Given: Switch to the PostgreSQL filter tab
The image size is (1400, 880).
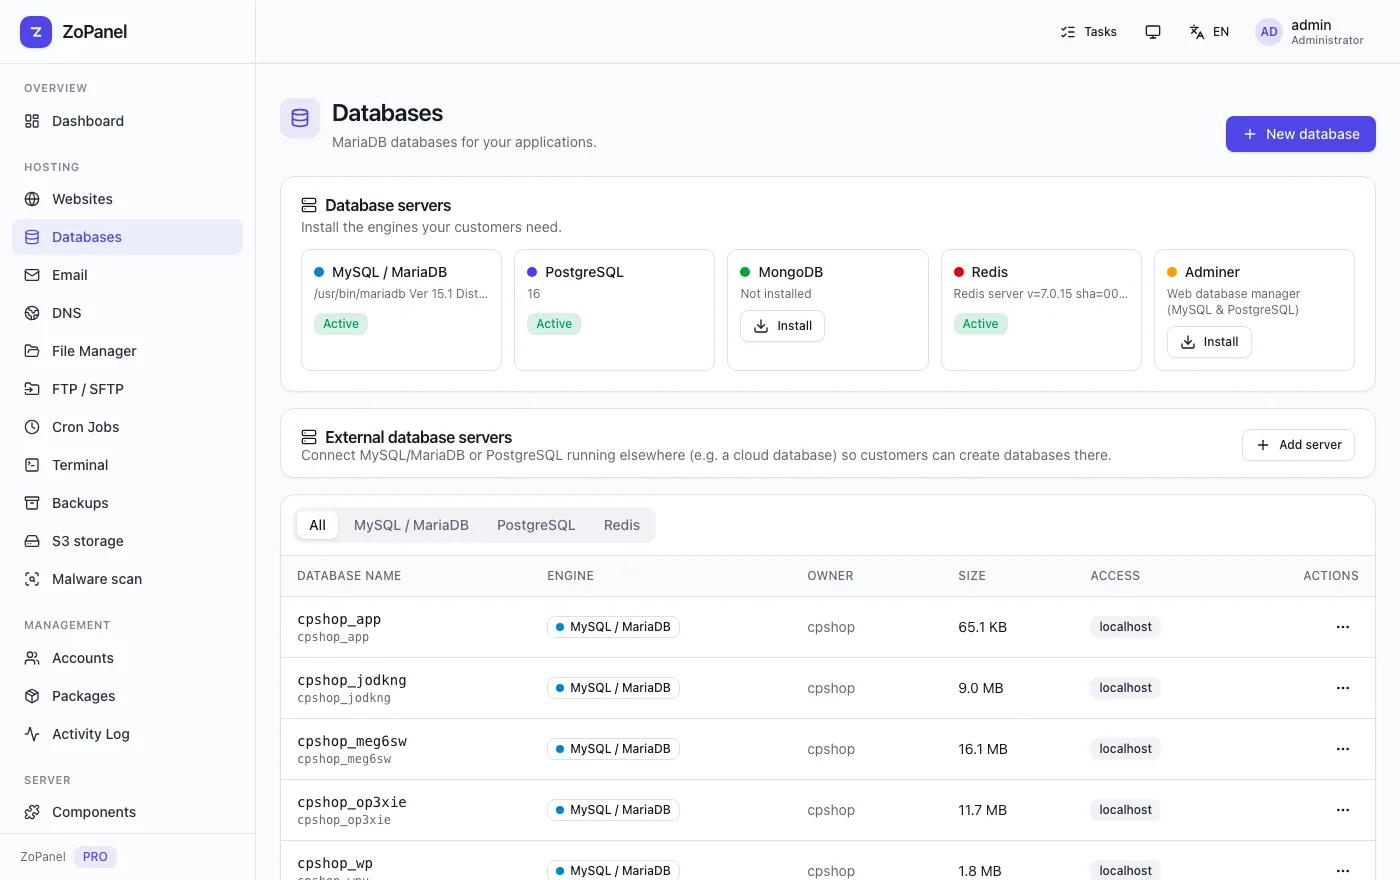Looking at the screenshot, I should [x=536, y=525].
